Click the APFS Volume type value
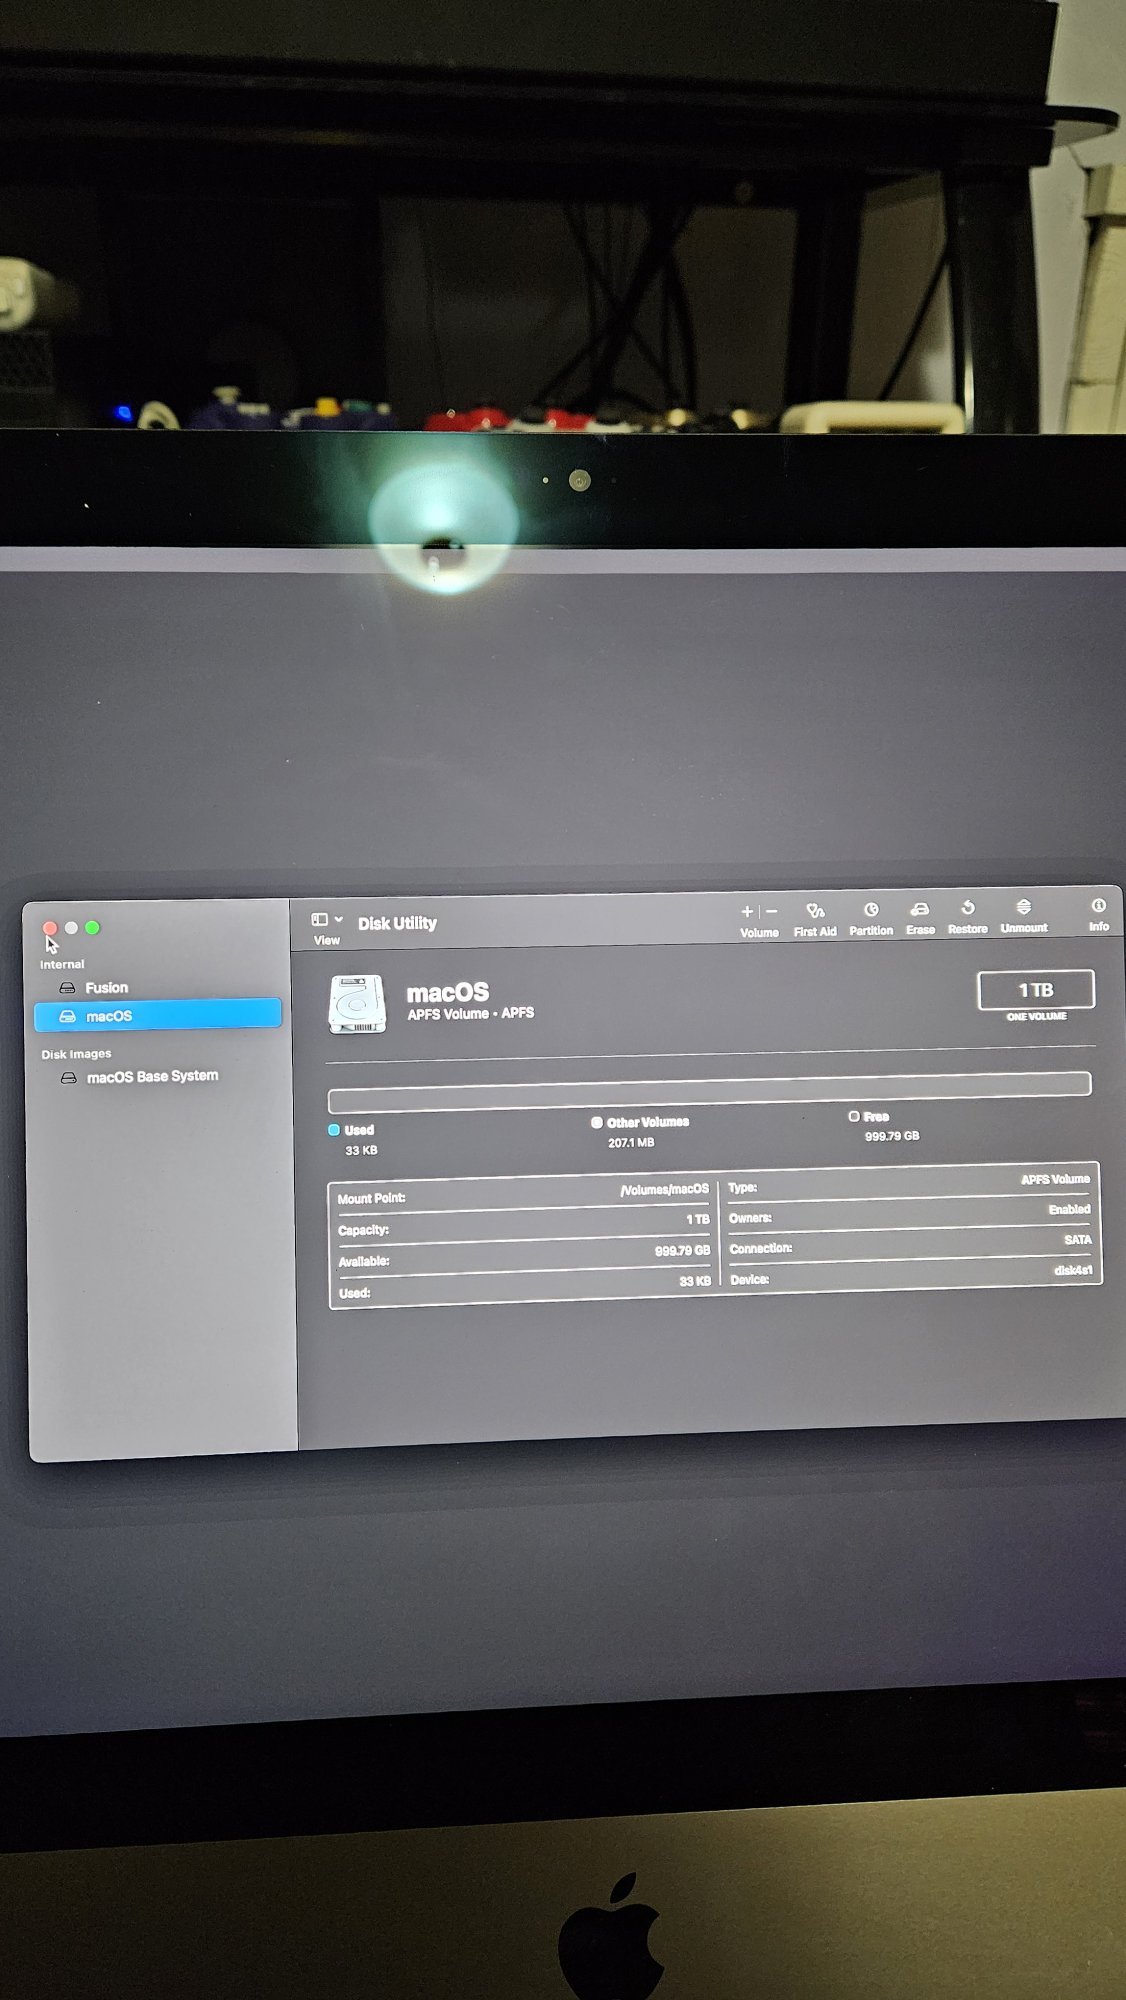Screen dimensions: 1126x2000 [1055, 1179]
